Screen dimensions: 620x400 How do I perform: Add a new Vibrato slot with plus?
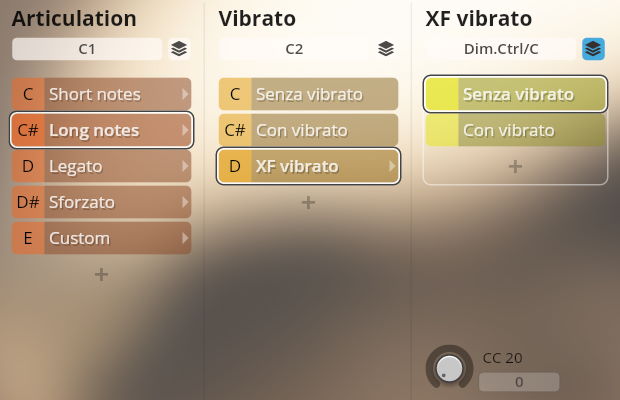pyautogui.click(x=308, y=202)
